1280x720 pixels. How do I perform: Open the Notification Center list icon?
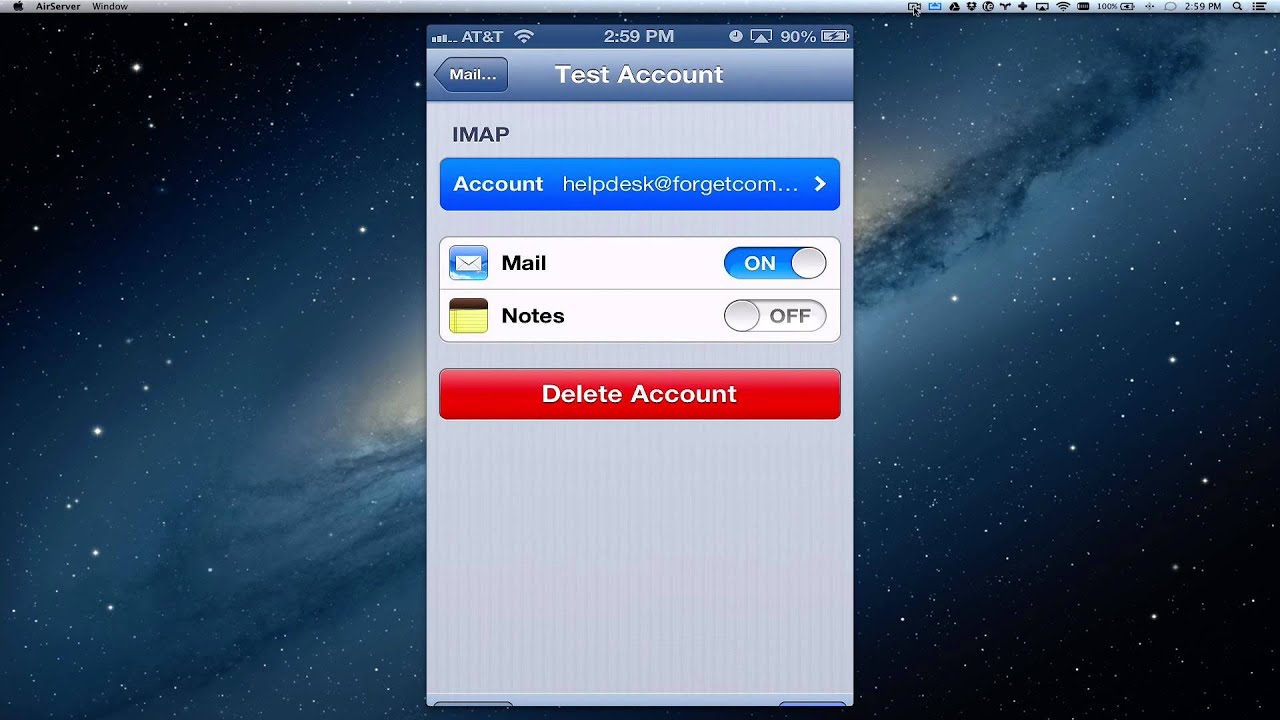click(1260, 6)
